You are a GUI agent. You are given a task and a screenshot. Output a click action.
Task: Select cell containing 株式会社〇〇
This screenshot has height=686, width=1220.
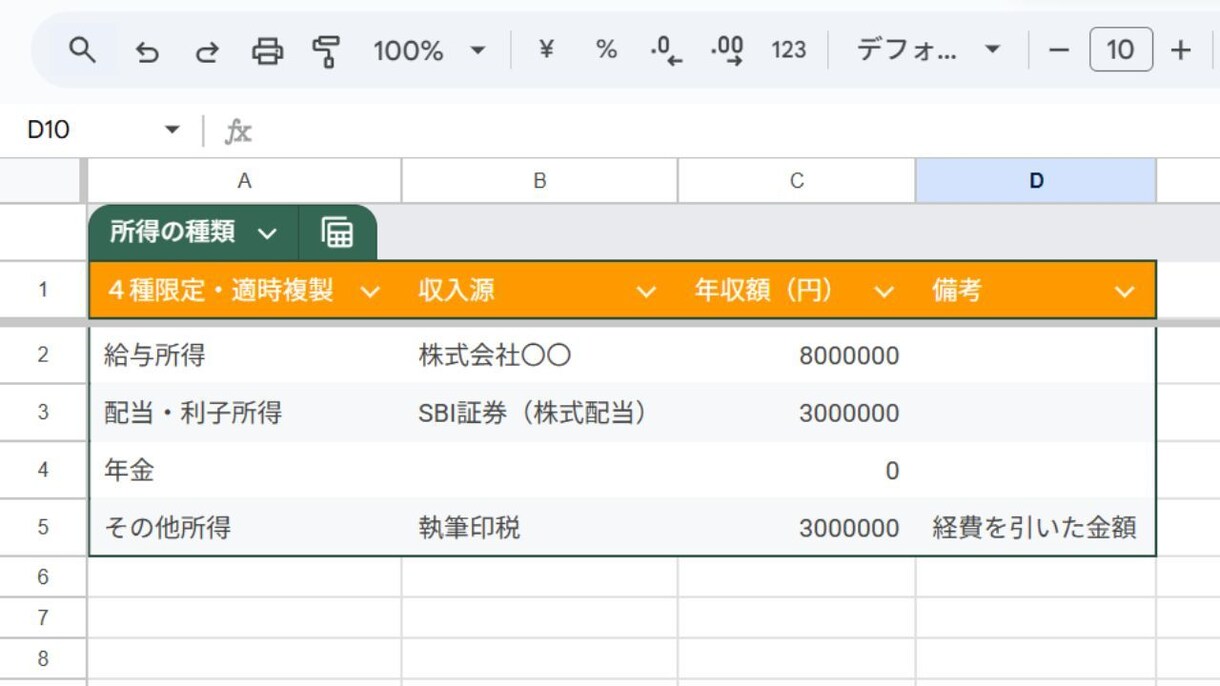[540, 355]
